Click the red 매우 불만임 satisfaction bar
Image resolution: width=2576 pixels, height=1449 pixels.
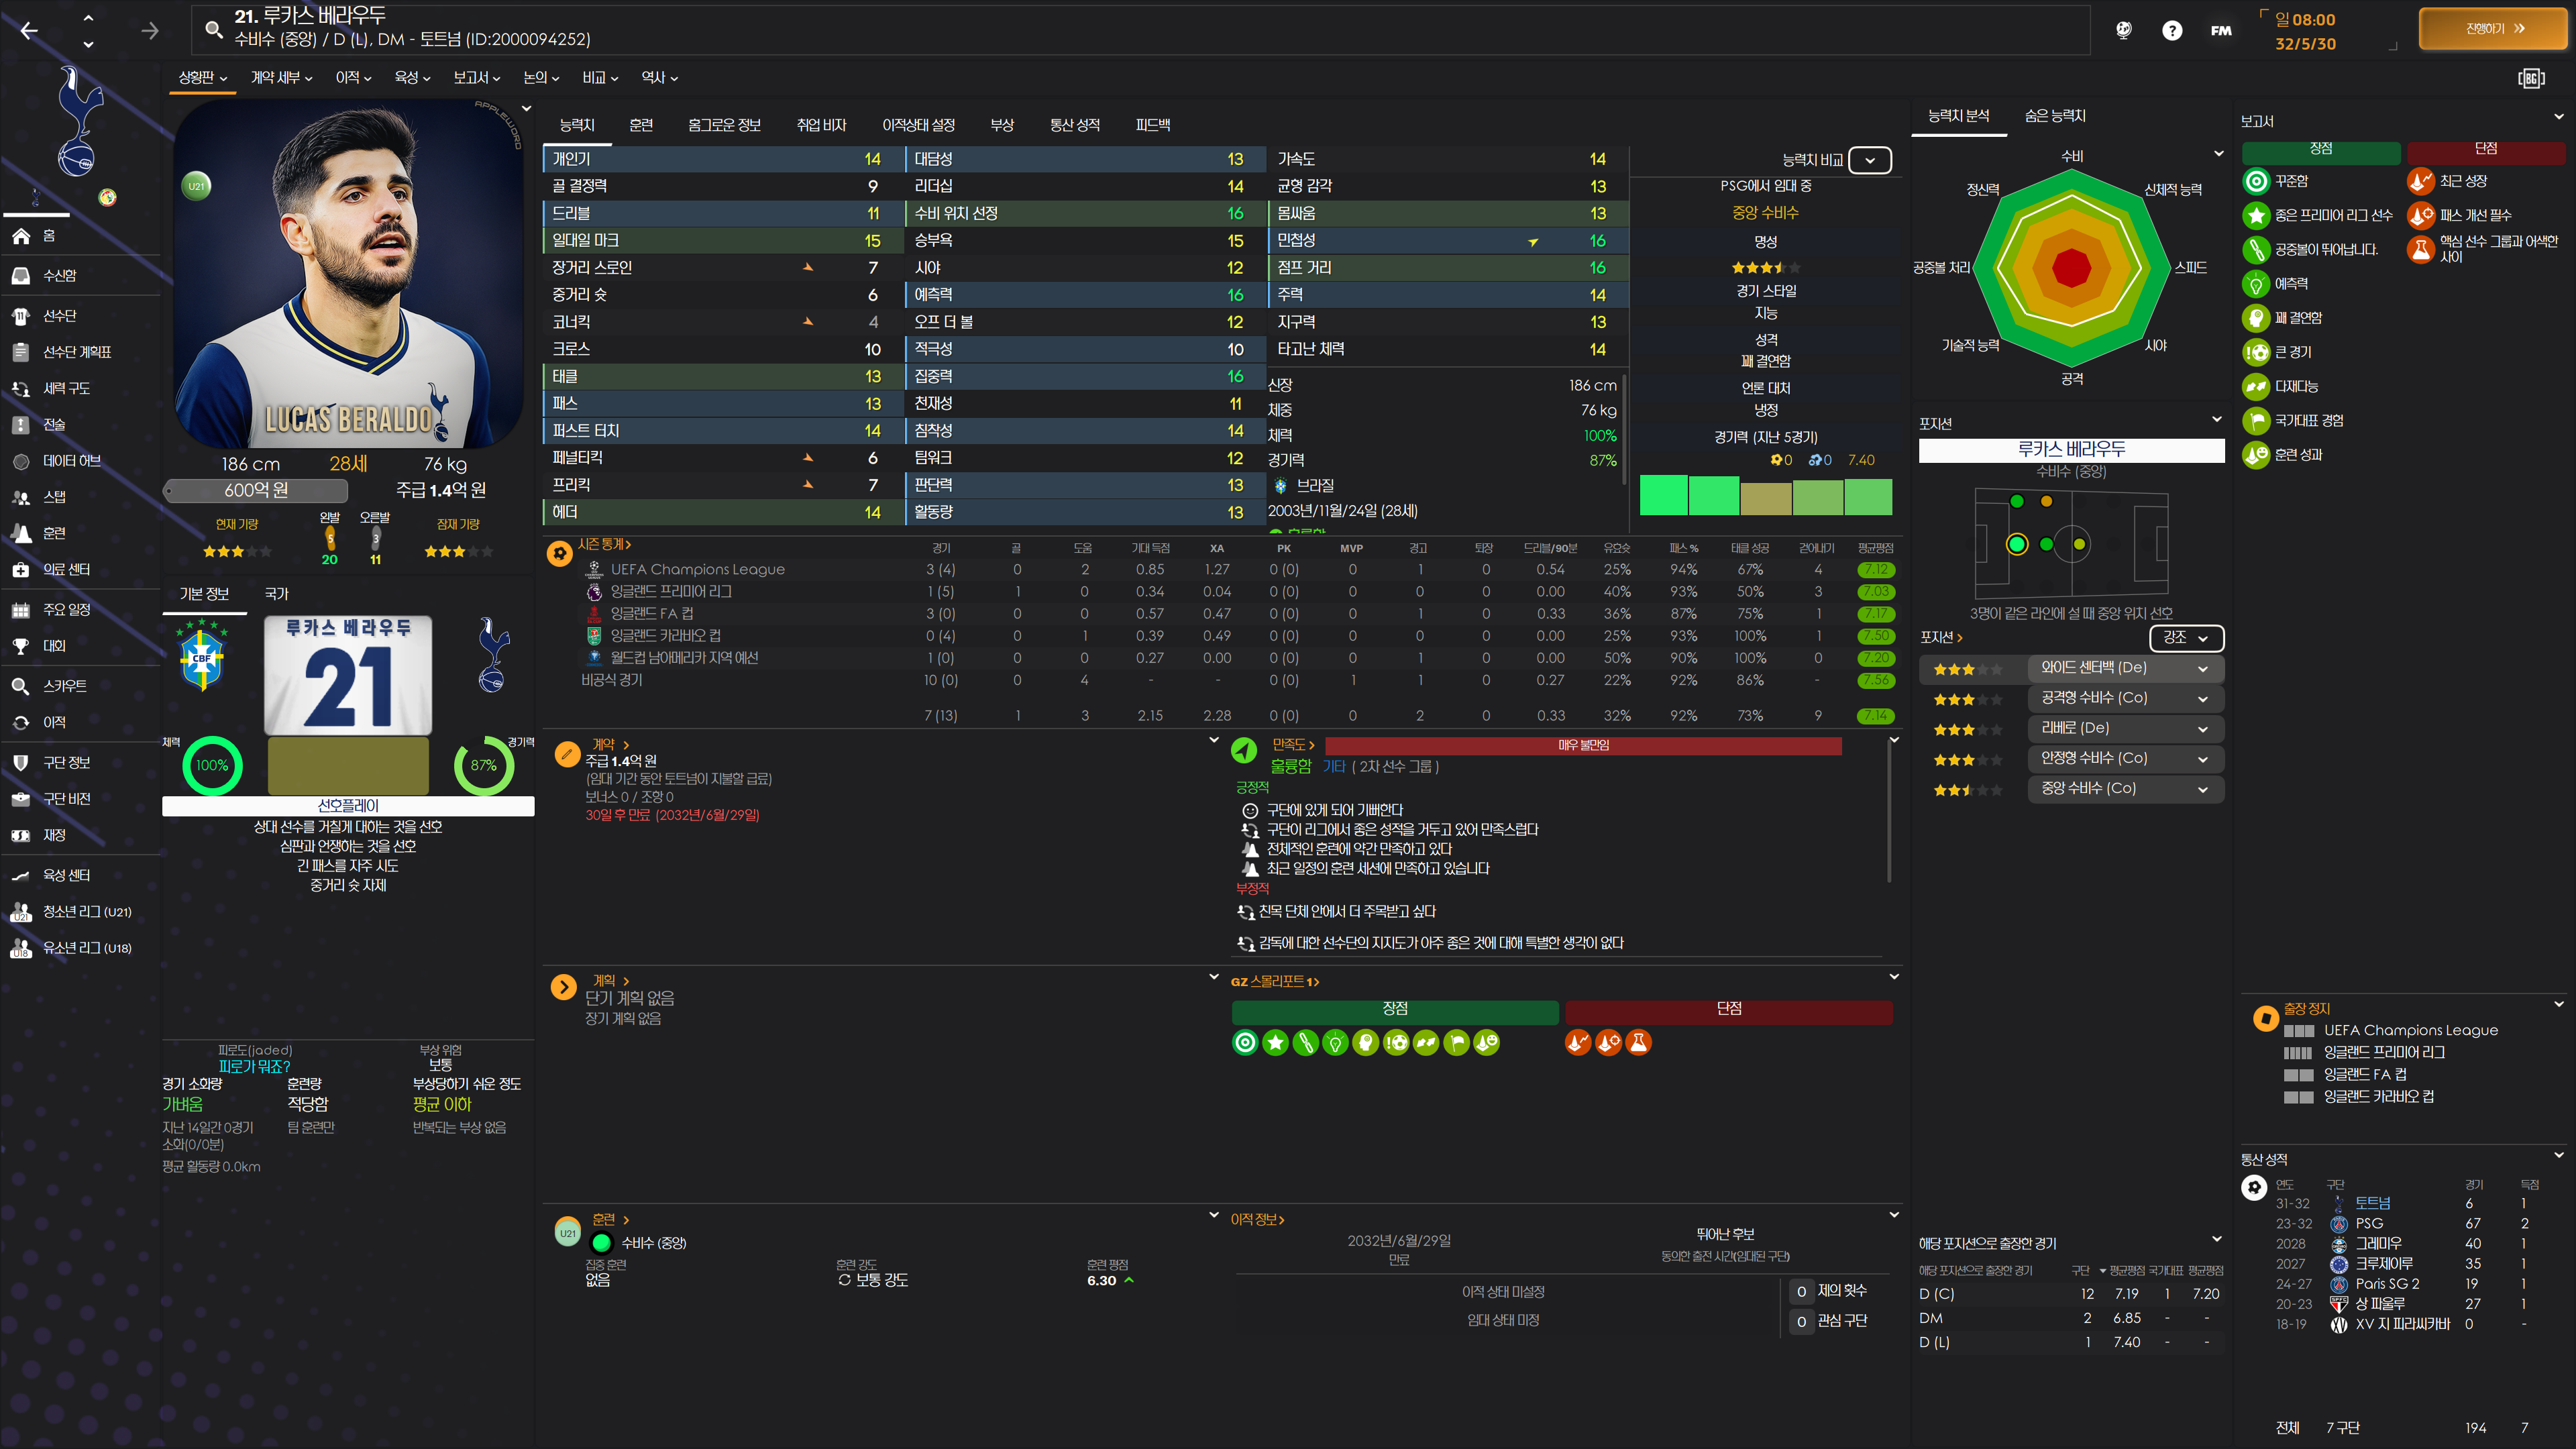pos(1582,746)
